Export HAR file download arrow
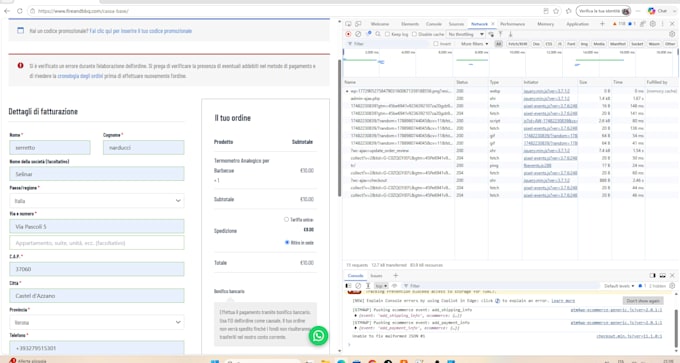Viewport: 680px width, 363px height. click(x=510, y=34)
